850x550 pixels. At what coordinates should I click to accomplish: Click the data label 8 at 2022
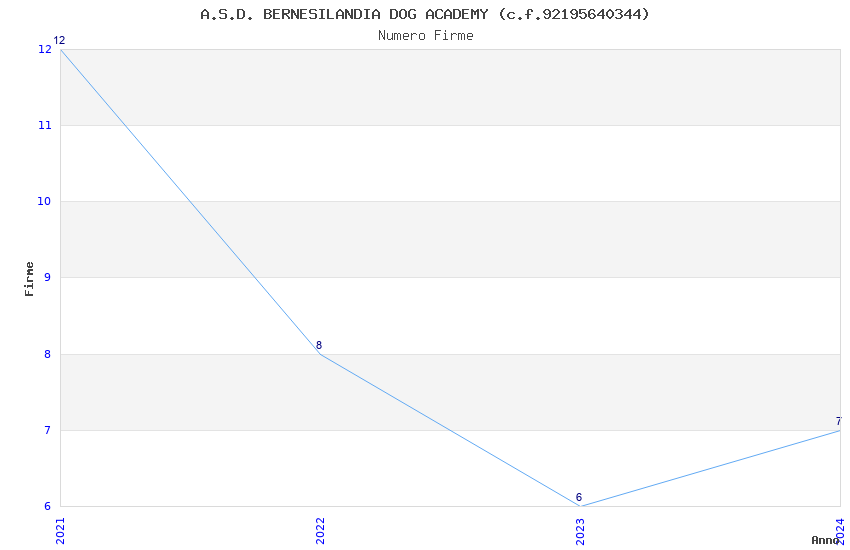click(x=319, y=345)
